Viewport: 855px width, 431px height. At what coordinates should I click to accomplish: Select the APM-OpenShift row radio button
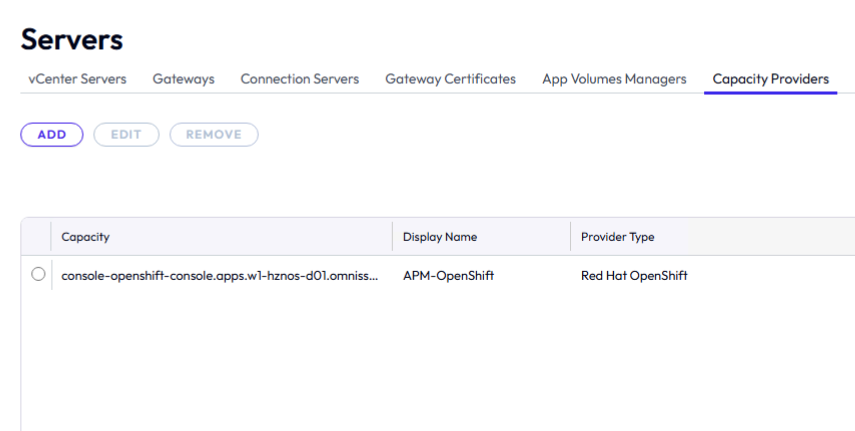tap(38, 274)
